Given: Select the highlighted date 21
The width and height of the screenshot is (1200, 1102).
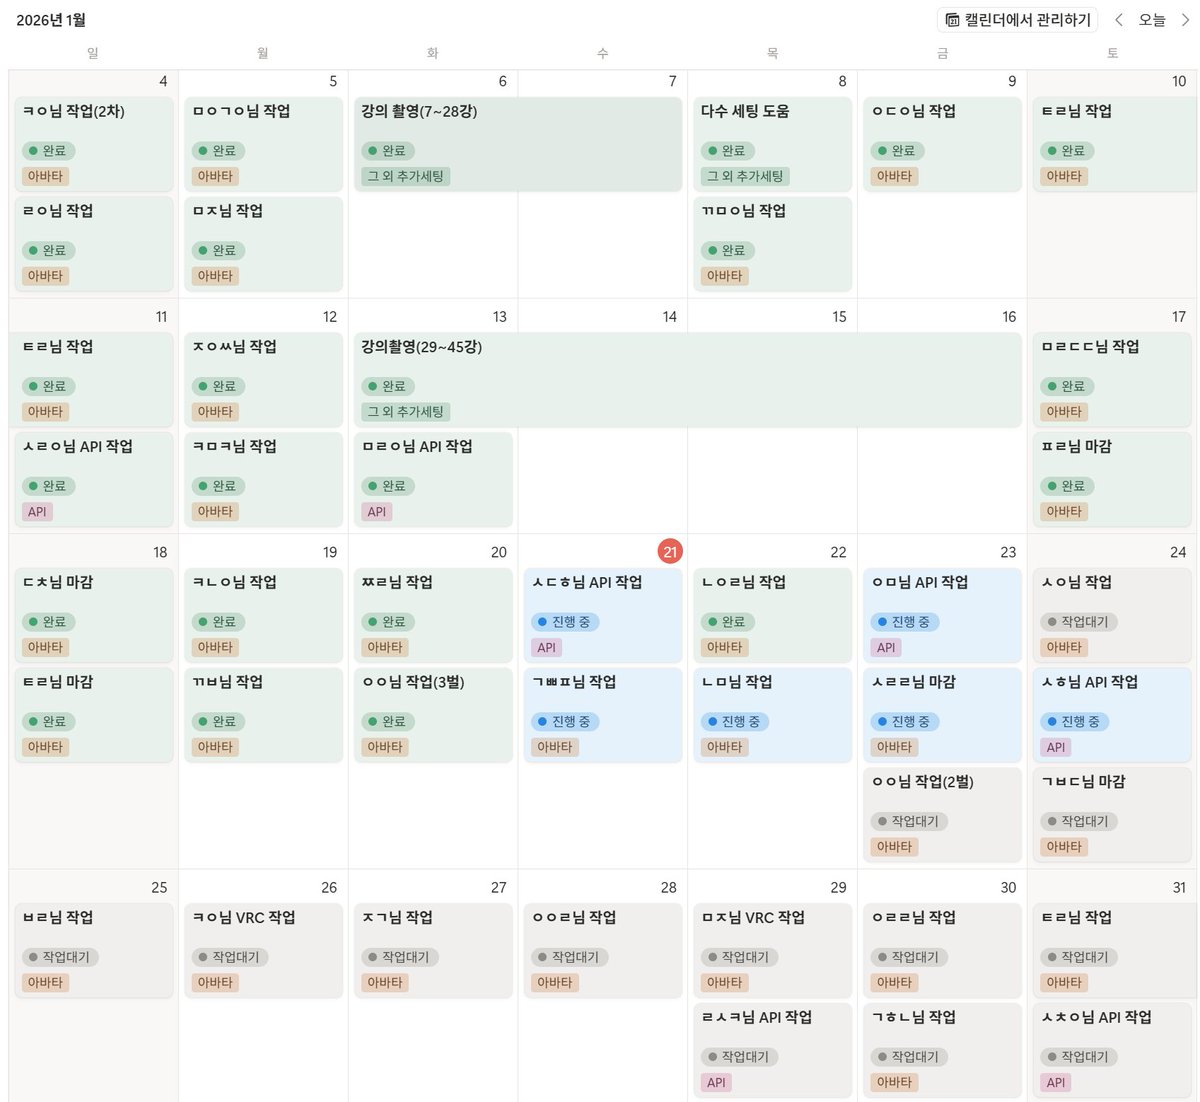Looking at the screenshot, I should [670, 551].
